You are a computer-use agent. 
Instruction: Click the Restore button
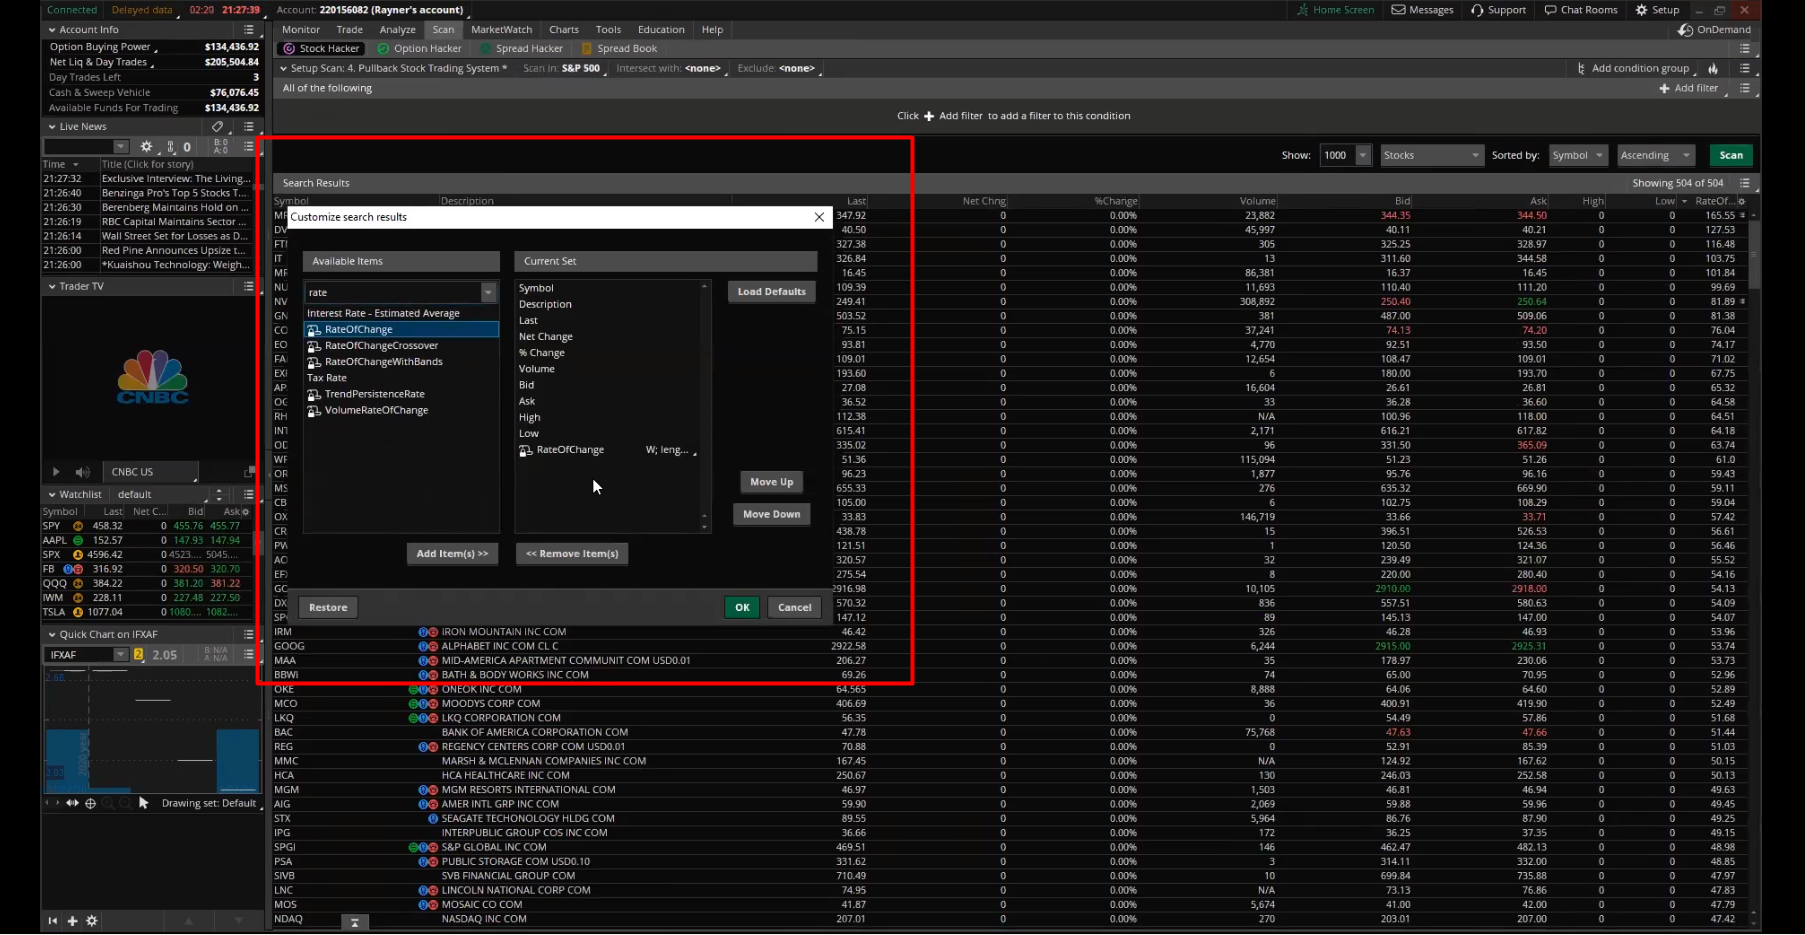(x=328, y=607)
